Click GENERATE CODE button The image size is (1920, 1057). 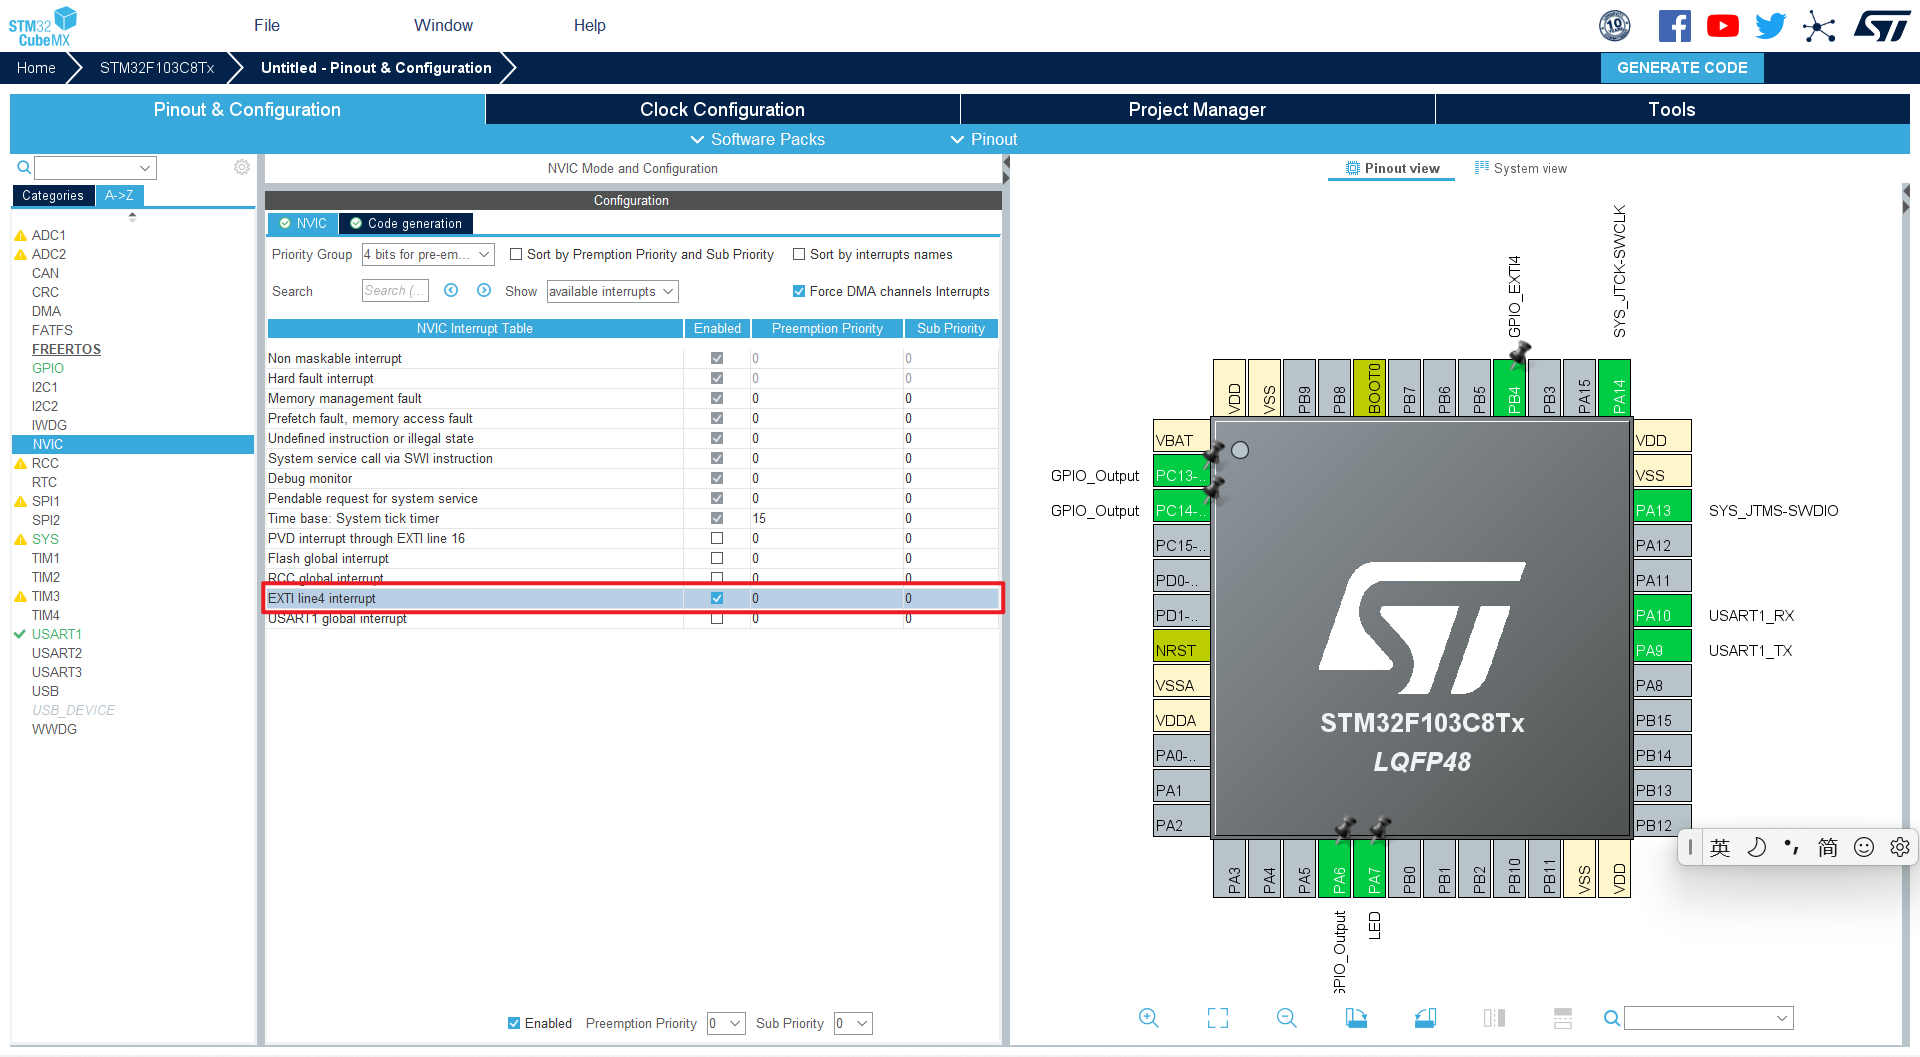pos(1682,68)
